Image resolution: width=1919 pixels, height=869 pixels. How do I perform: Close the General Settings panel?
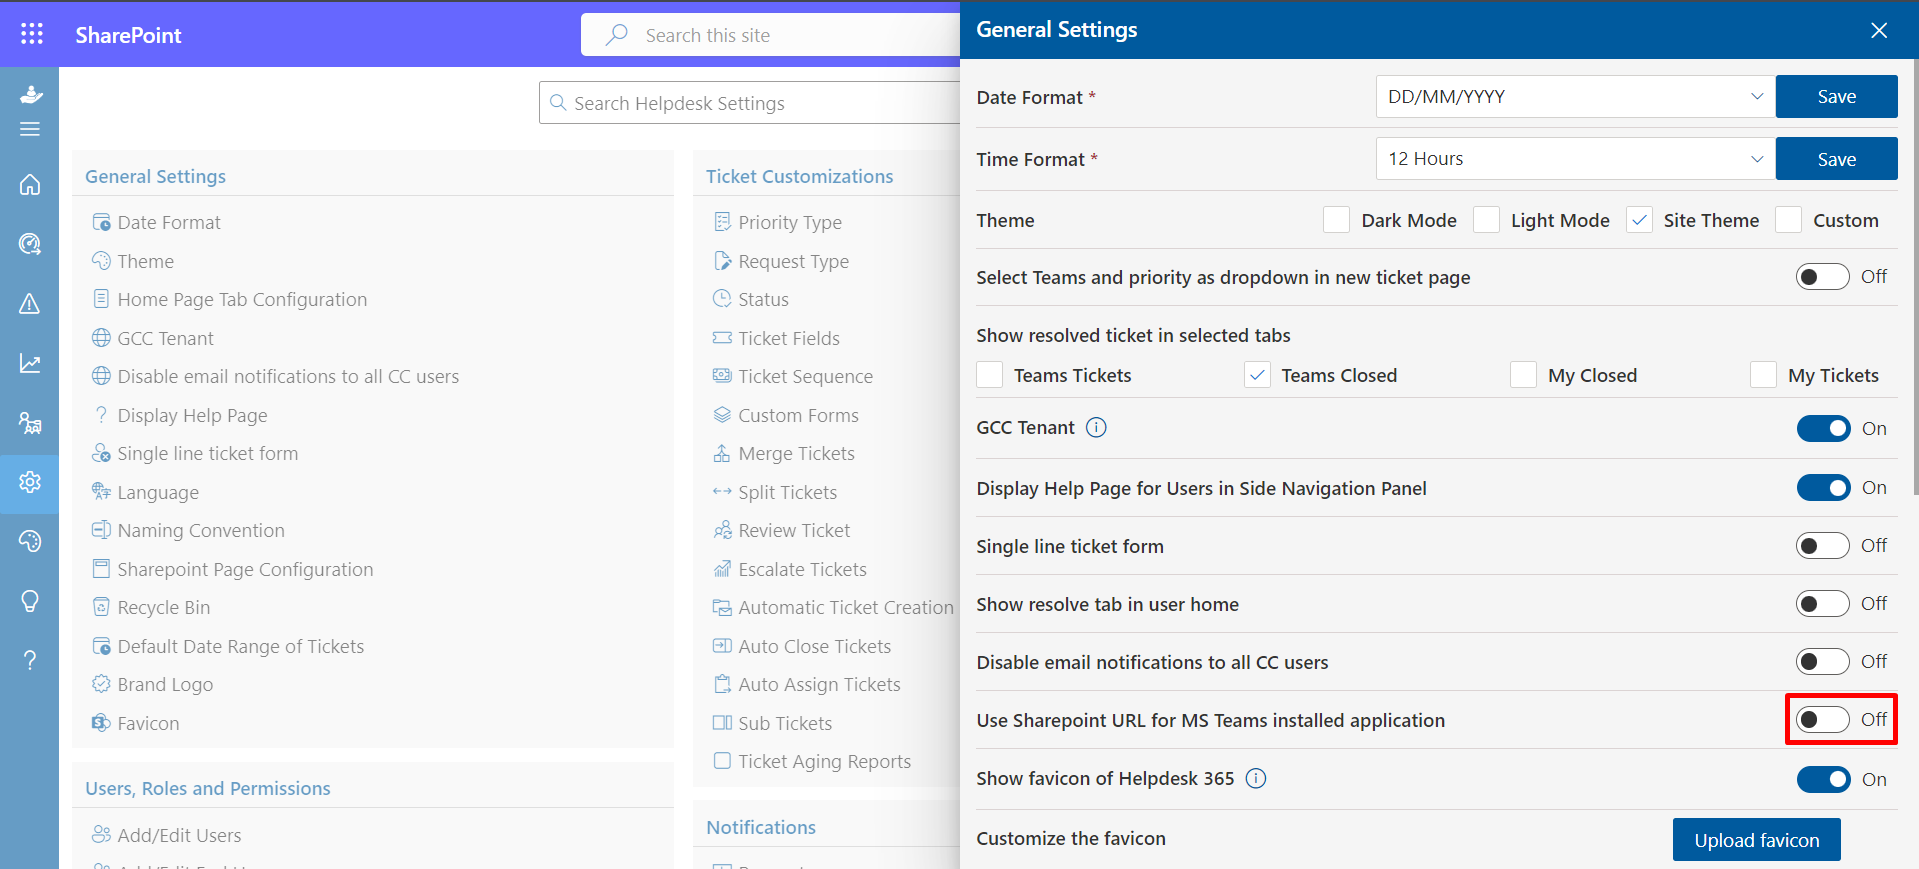[1879, 30]
